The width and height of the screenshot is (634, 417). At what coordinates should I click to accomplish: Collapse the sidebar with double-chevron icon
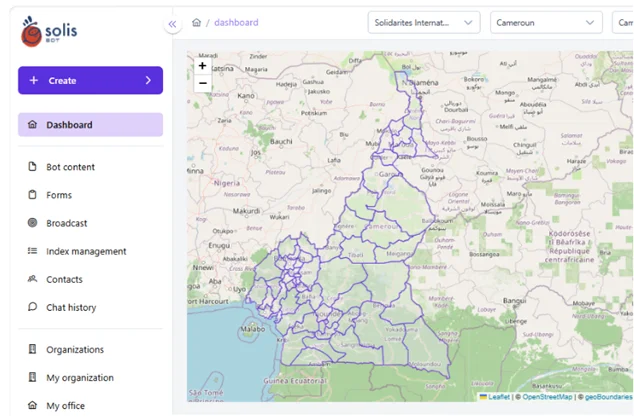coord(173,24)
